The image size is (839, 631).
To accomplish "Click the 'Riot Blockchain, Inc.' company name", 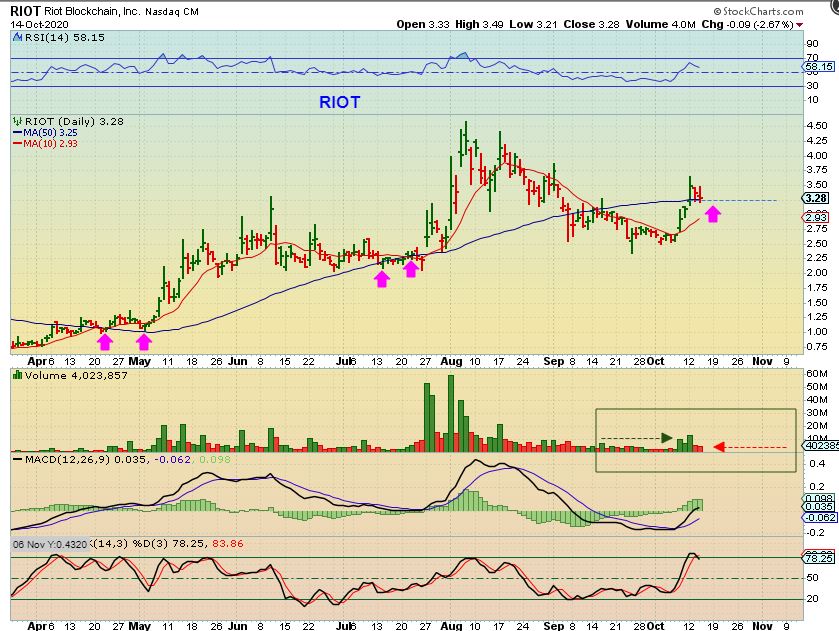I will click(92, 11).
